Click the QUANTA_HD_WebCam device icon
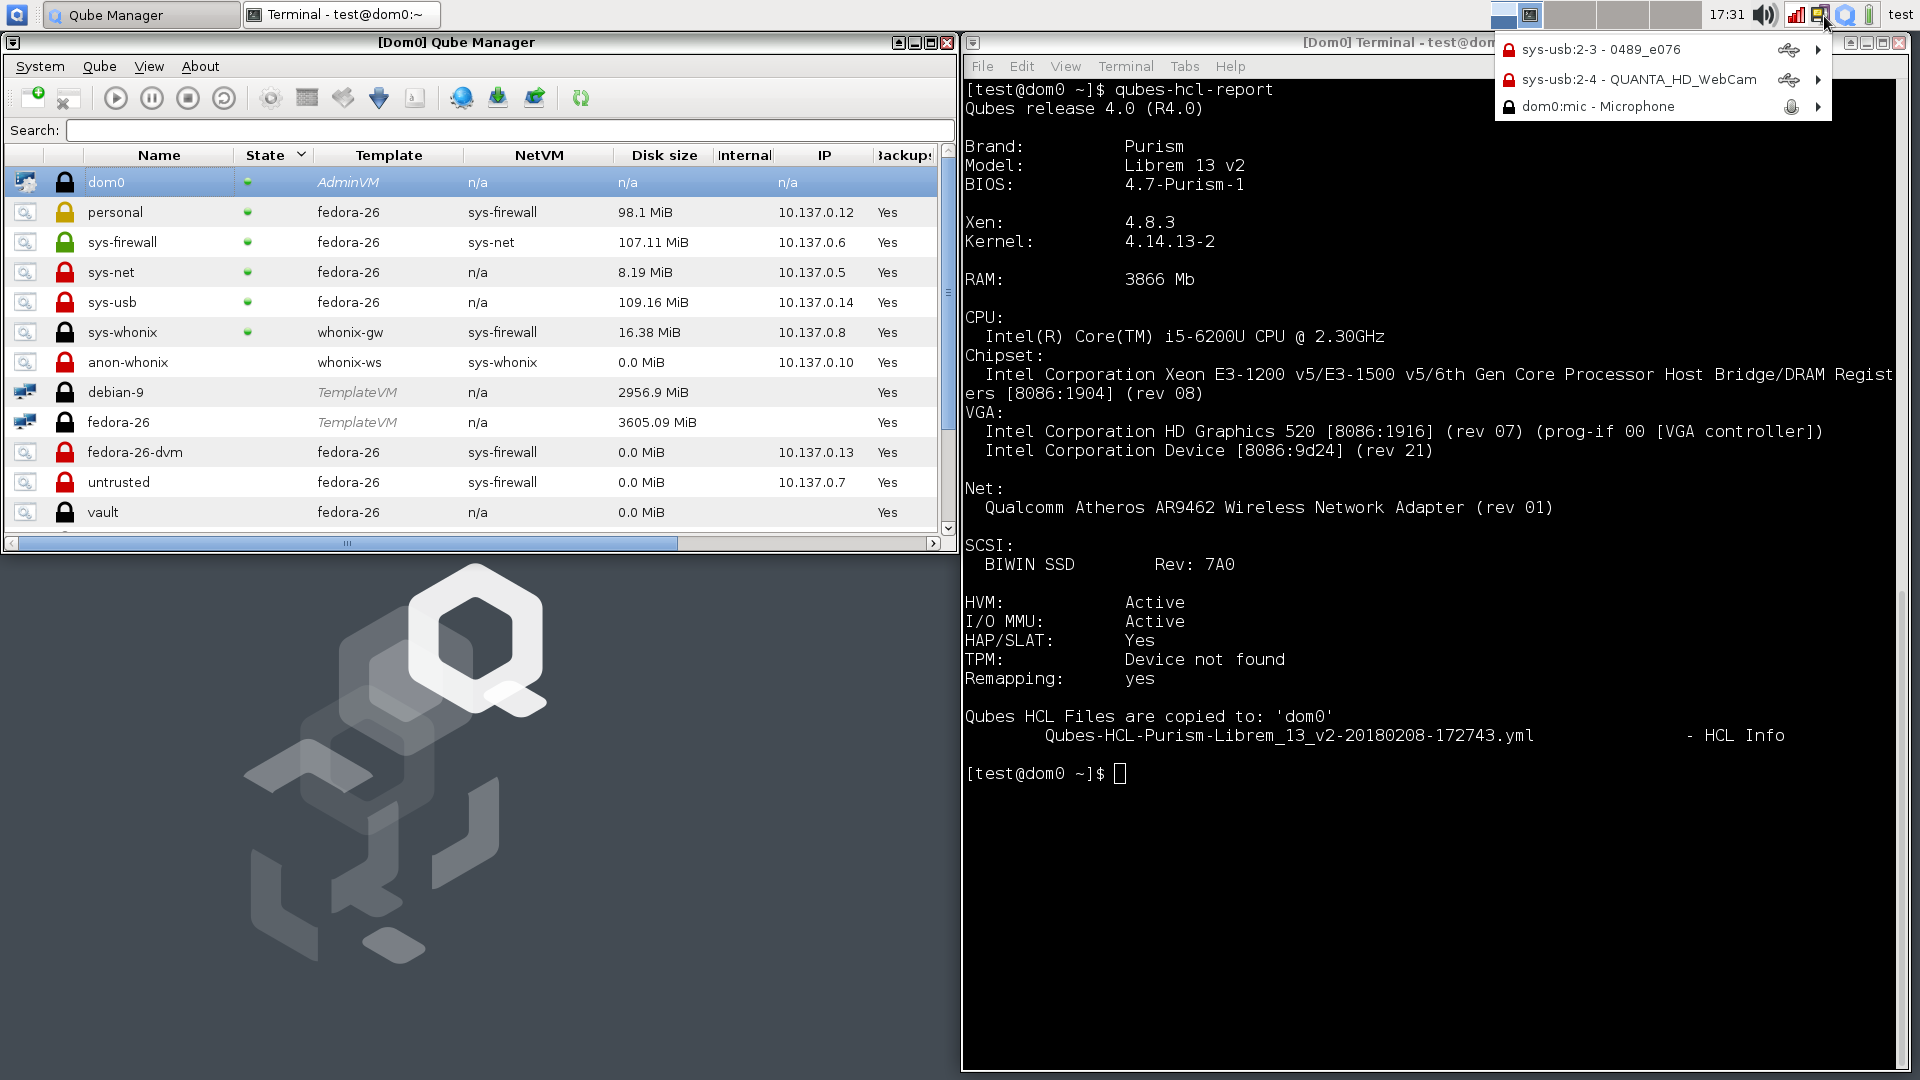The height and width of the screenshot is (1080, 1920). point(1787,79)
